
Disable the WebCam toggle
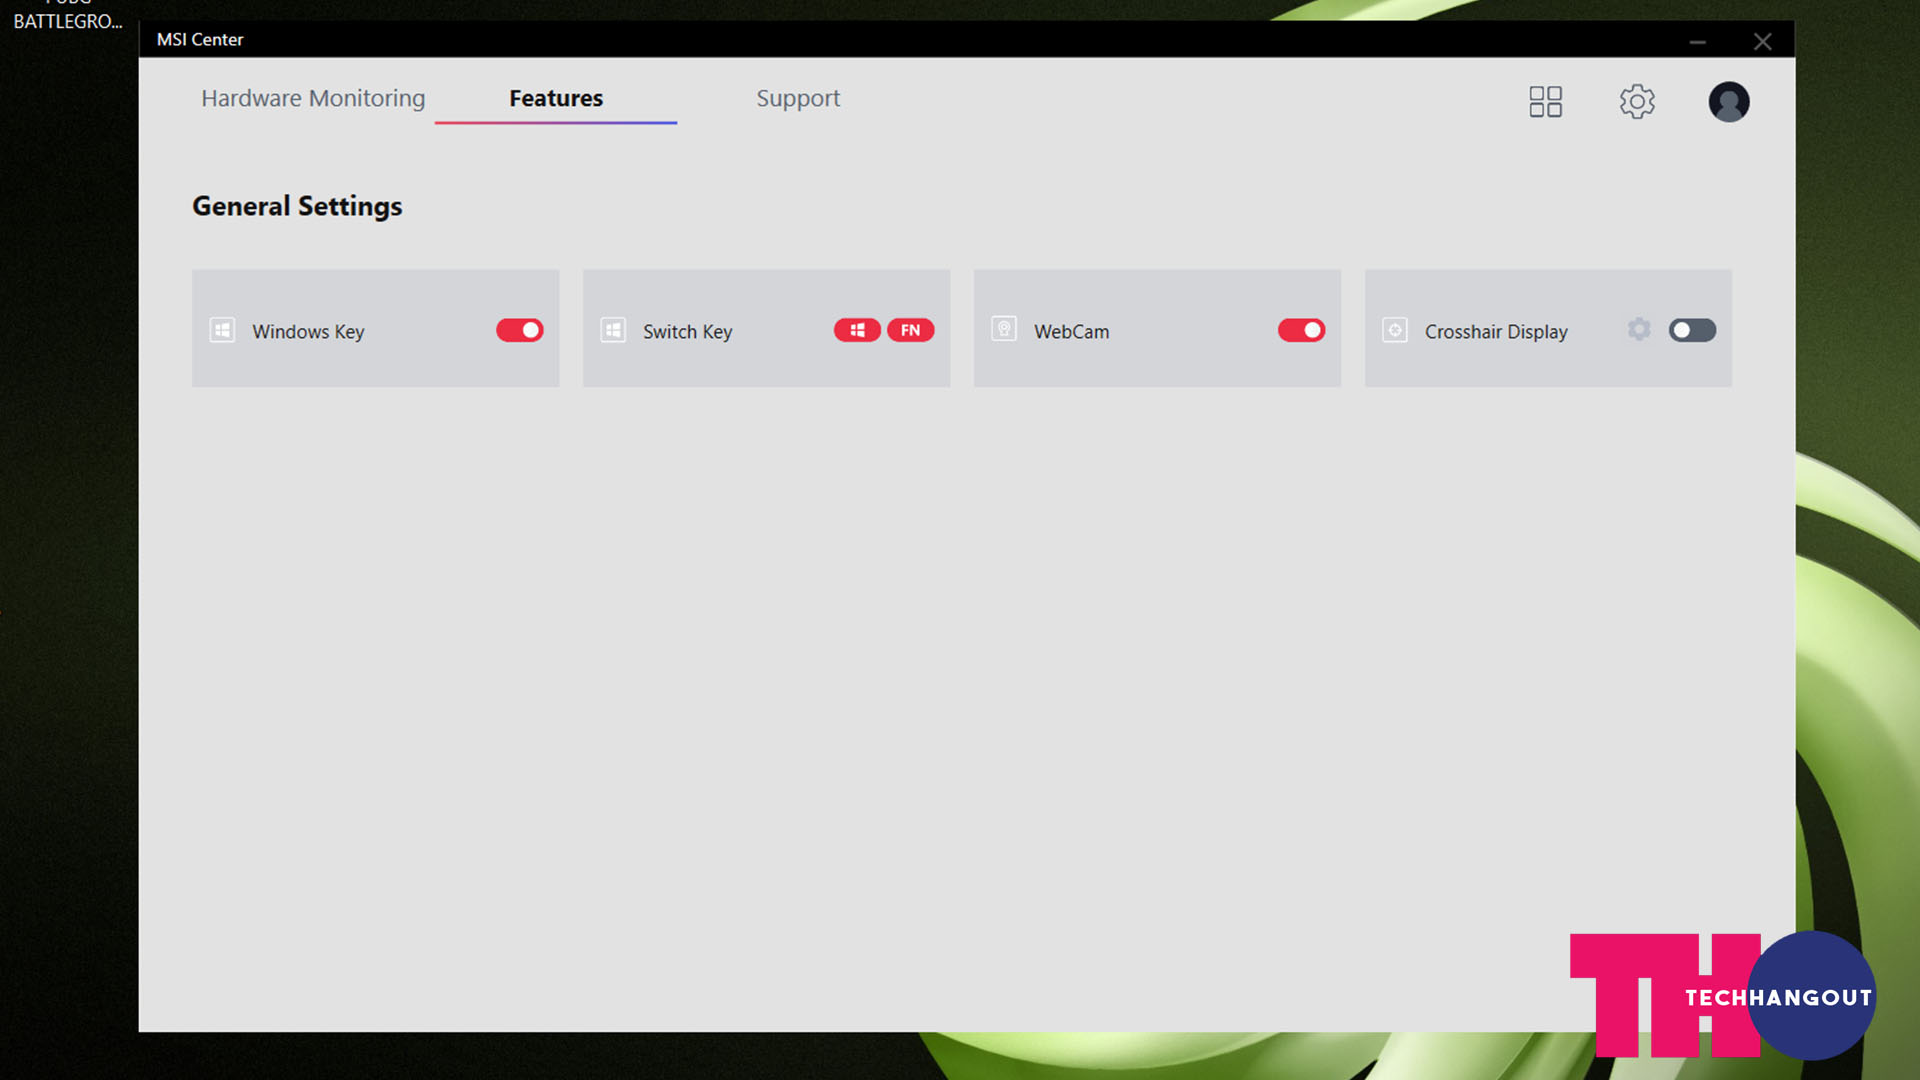pyautogui.click(x=1301, y=330)
